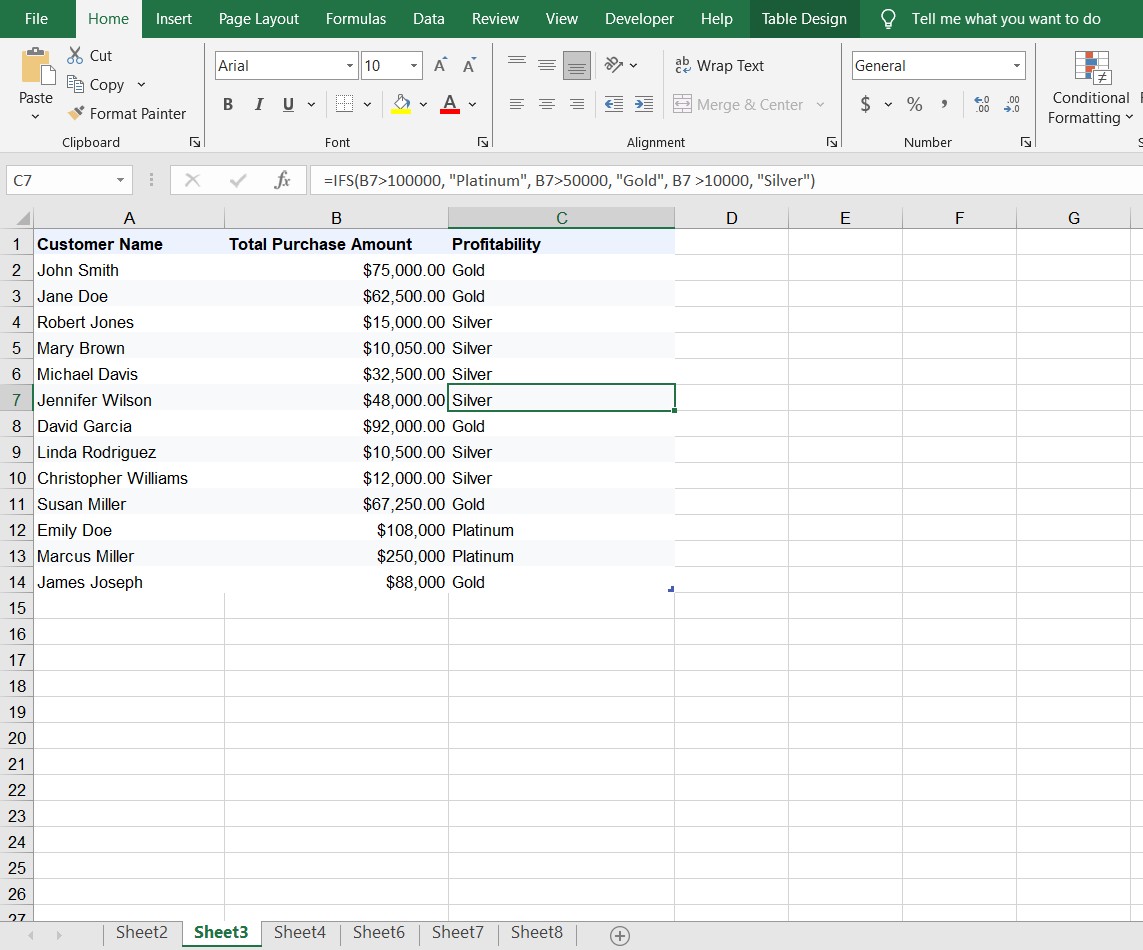Expand Font Color palette arrow
Screen dimensions: 1143x950
472,104
